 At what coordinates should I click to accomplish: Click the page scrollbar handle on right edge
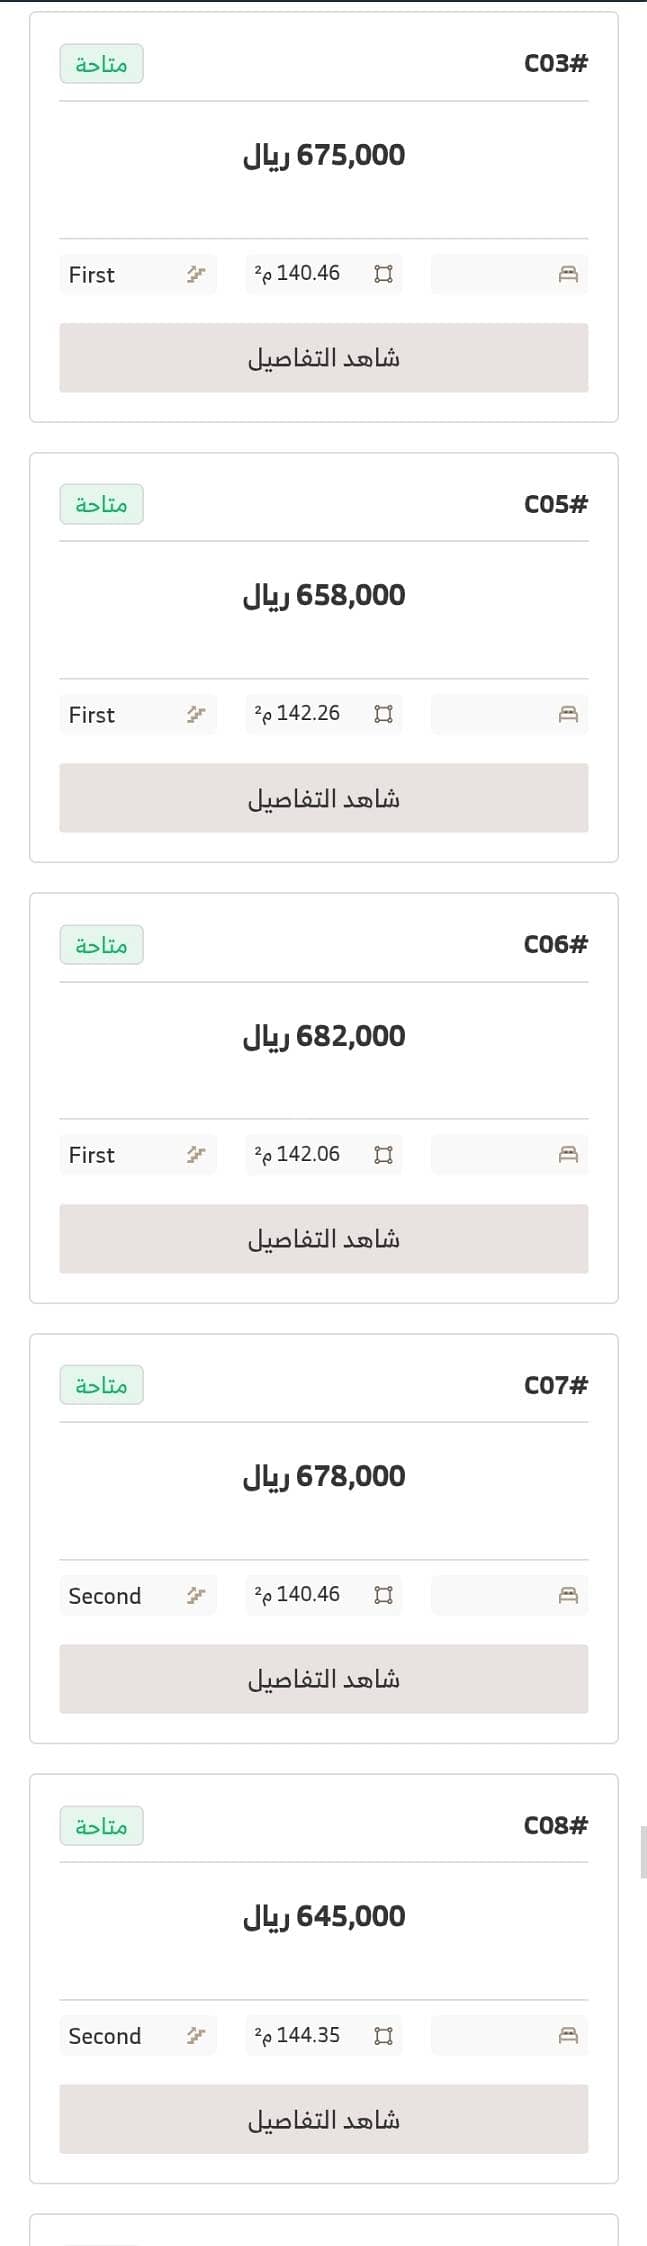click(x=643, y=1852)
